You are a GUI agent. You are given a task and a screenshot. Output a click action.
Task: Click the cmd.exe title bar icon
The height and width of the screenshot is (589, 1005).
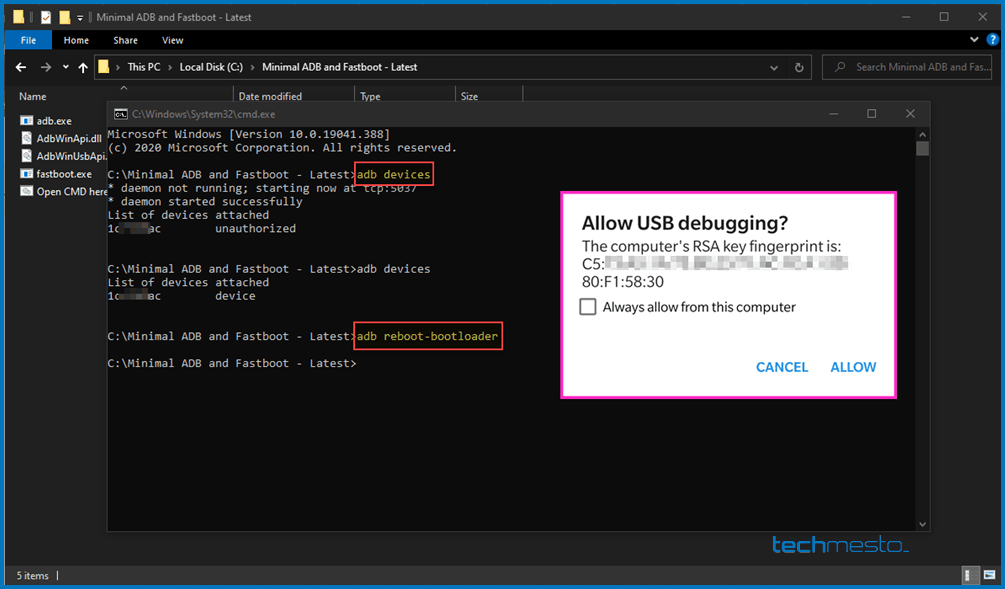[120, 114]
